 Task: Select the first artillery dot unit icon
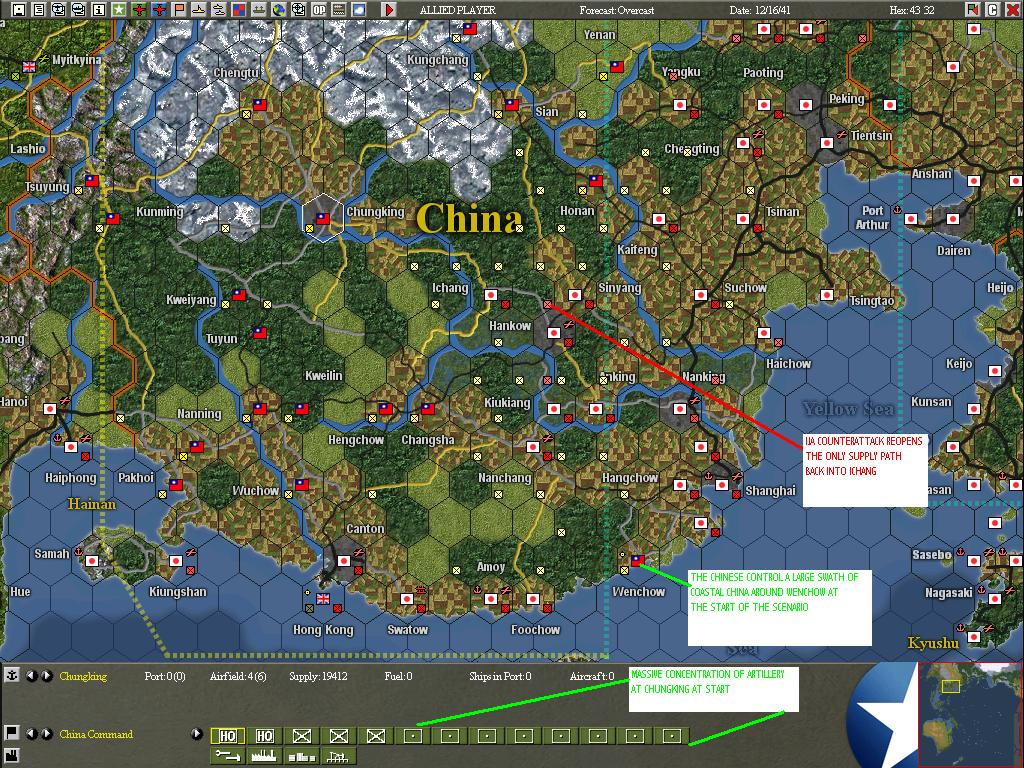[x=413, y=736]
